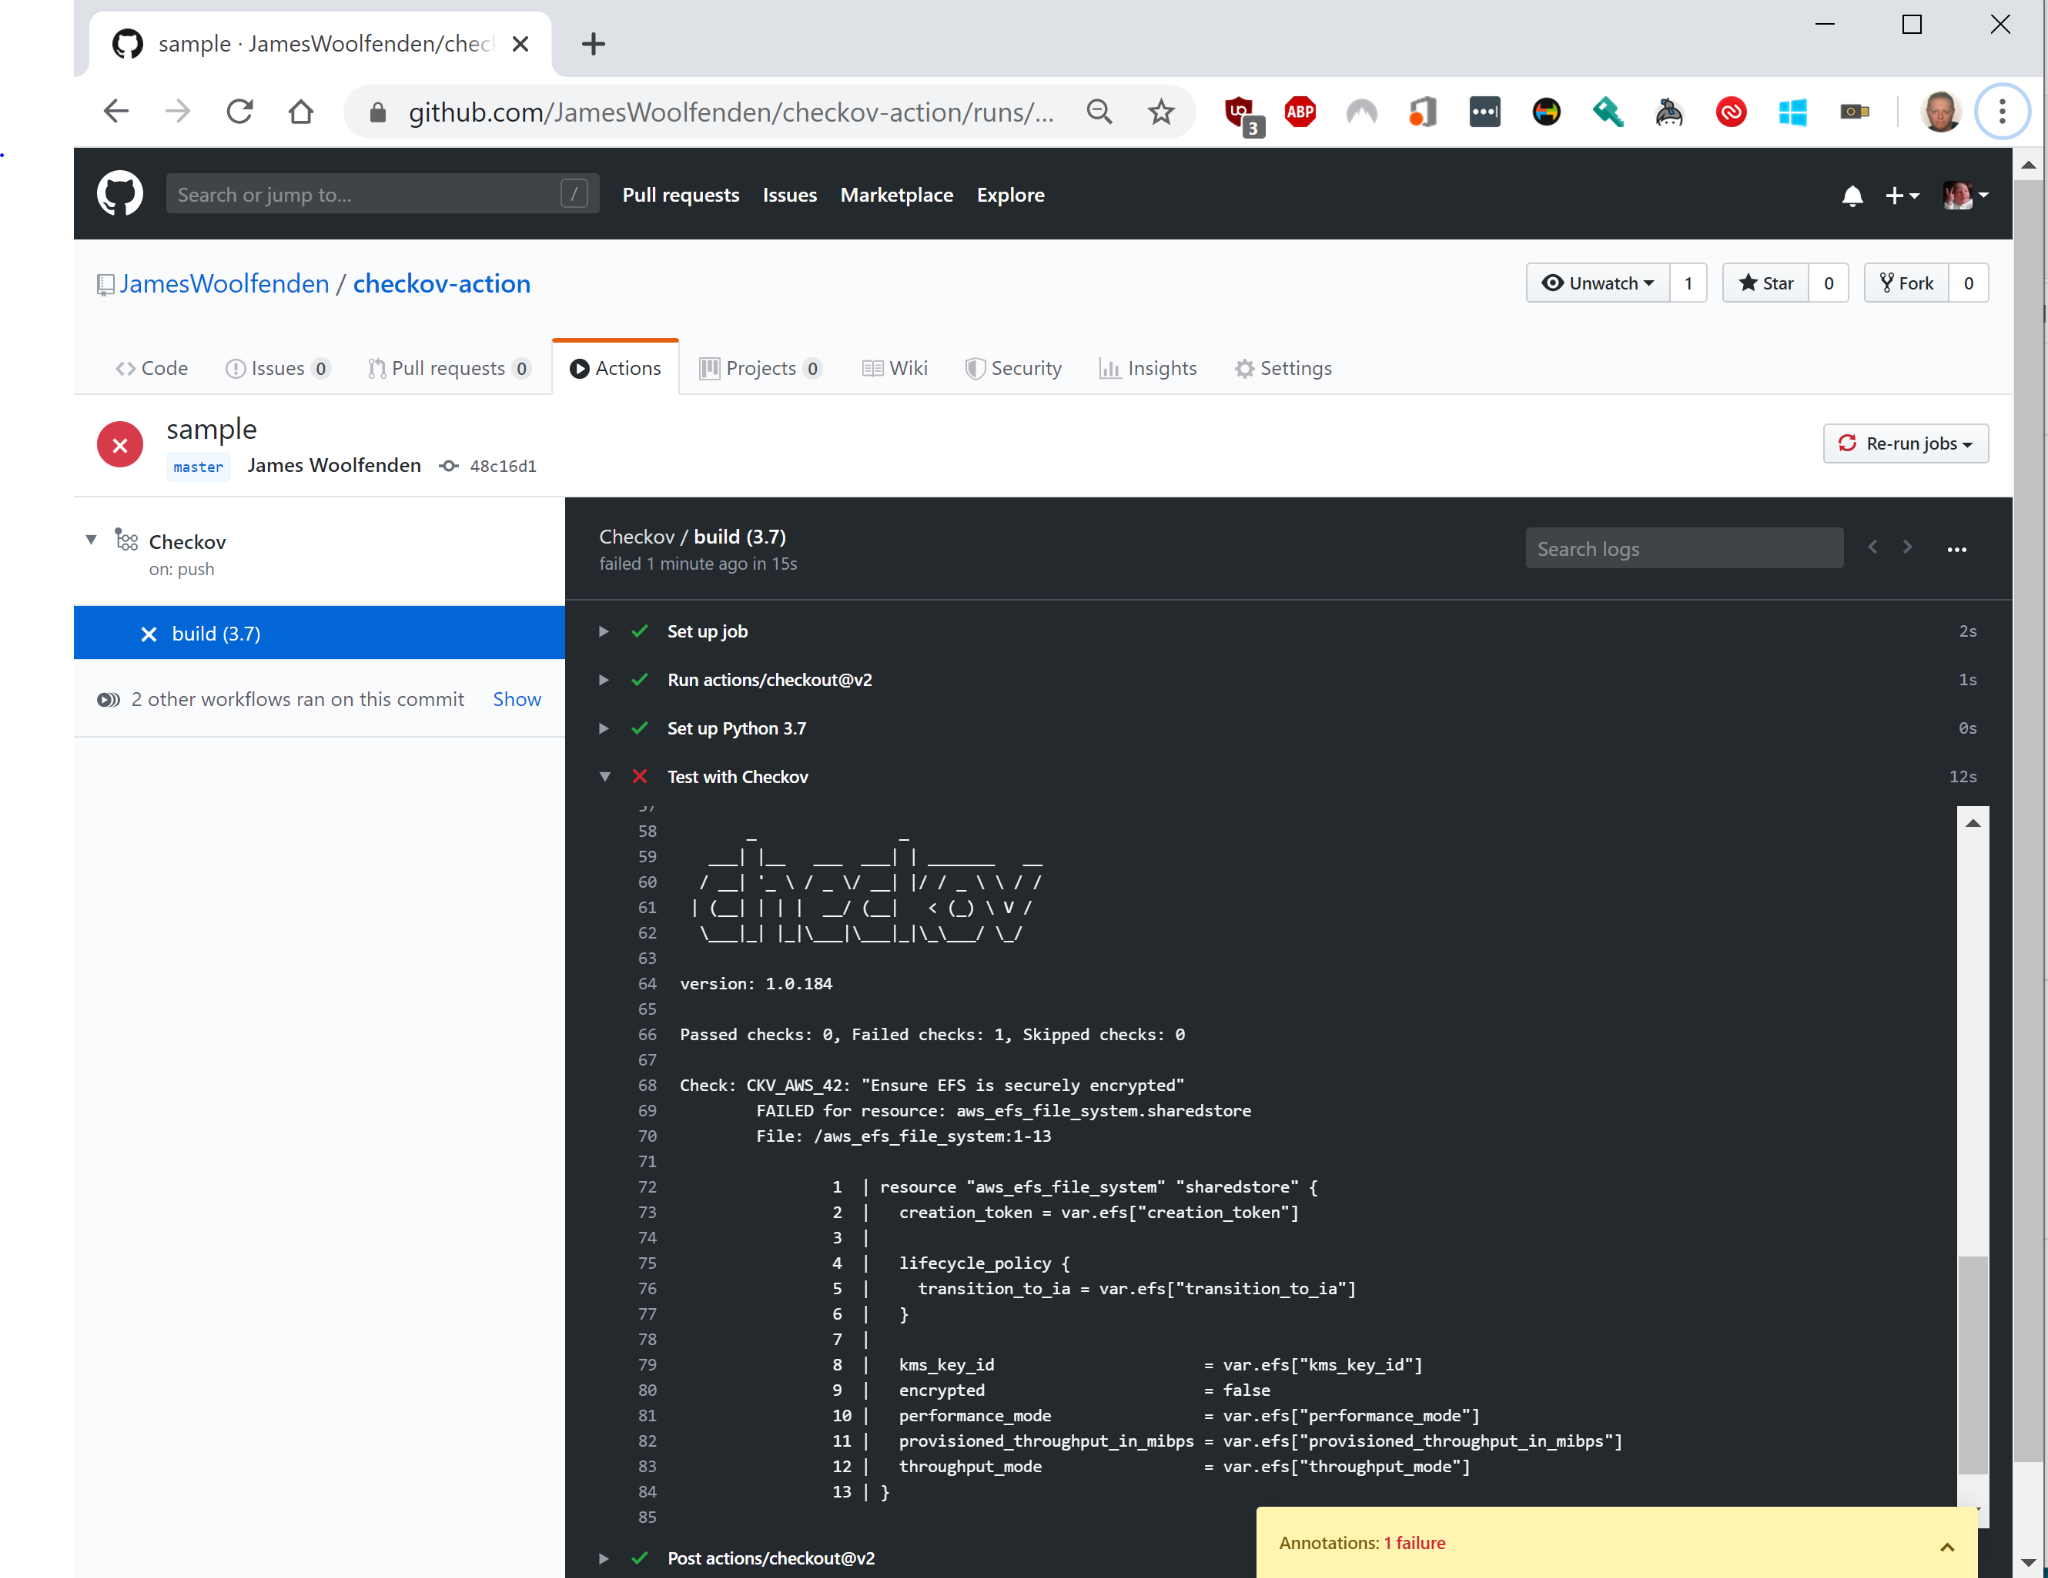The width and height of the screenshot is (2048, 1578).
Task: Expand the Set up job step
Action: [604, 631]
